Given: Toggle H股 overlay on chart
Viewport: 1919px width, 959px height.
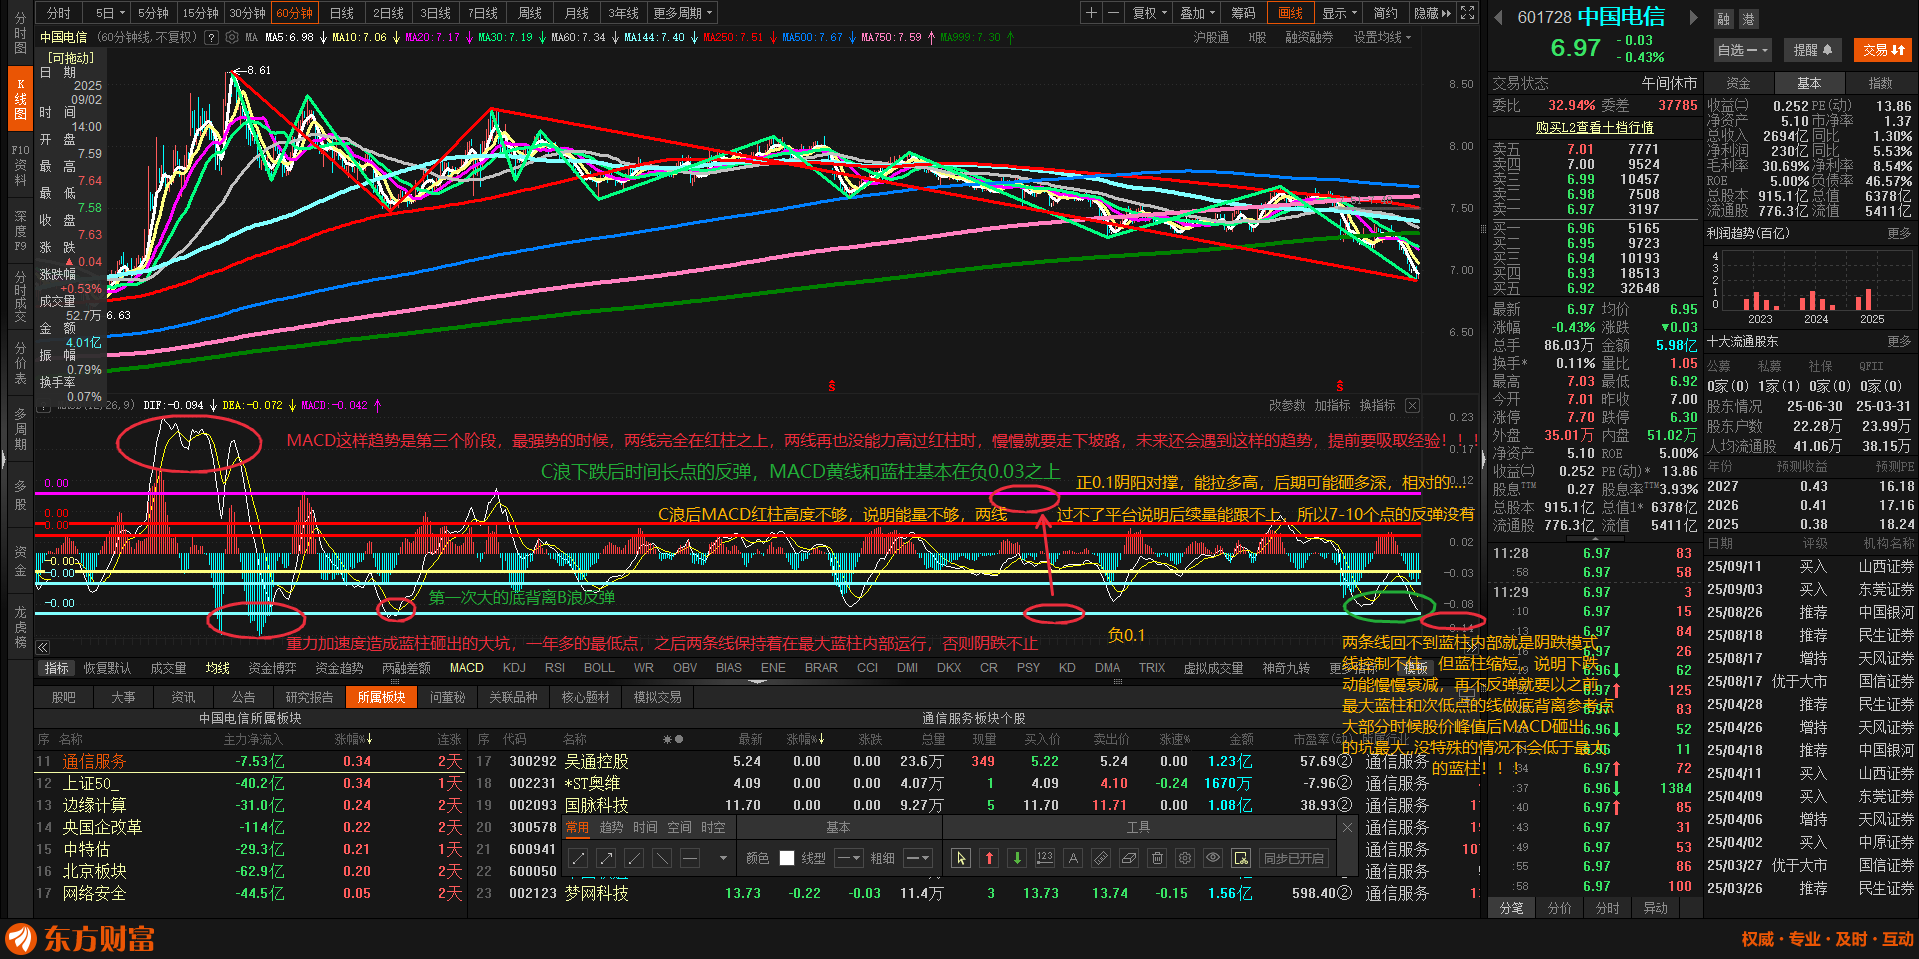Looking at the screenshot, I should pyautogui.click(x=1257, y=37).
